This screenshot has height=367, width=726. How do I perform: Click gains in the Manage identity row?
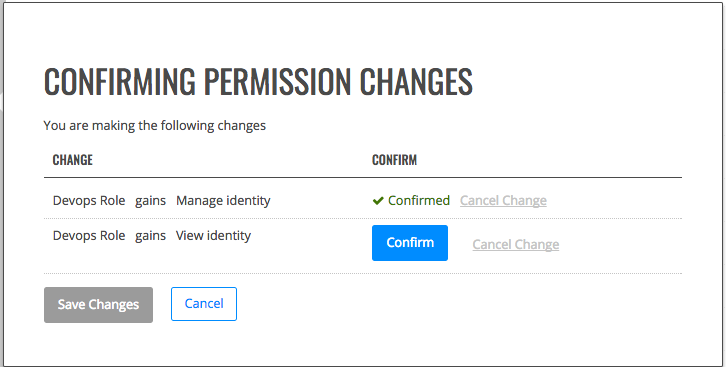[150, 201]
